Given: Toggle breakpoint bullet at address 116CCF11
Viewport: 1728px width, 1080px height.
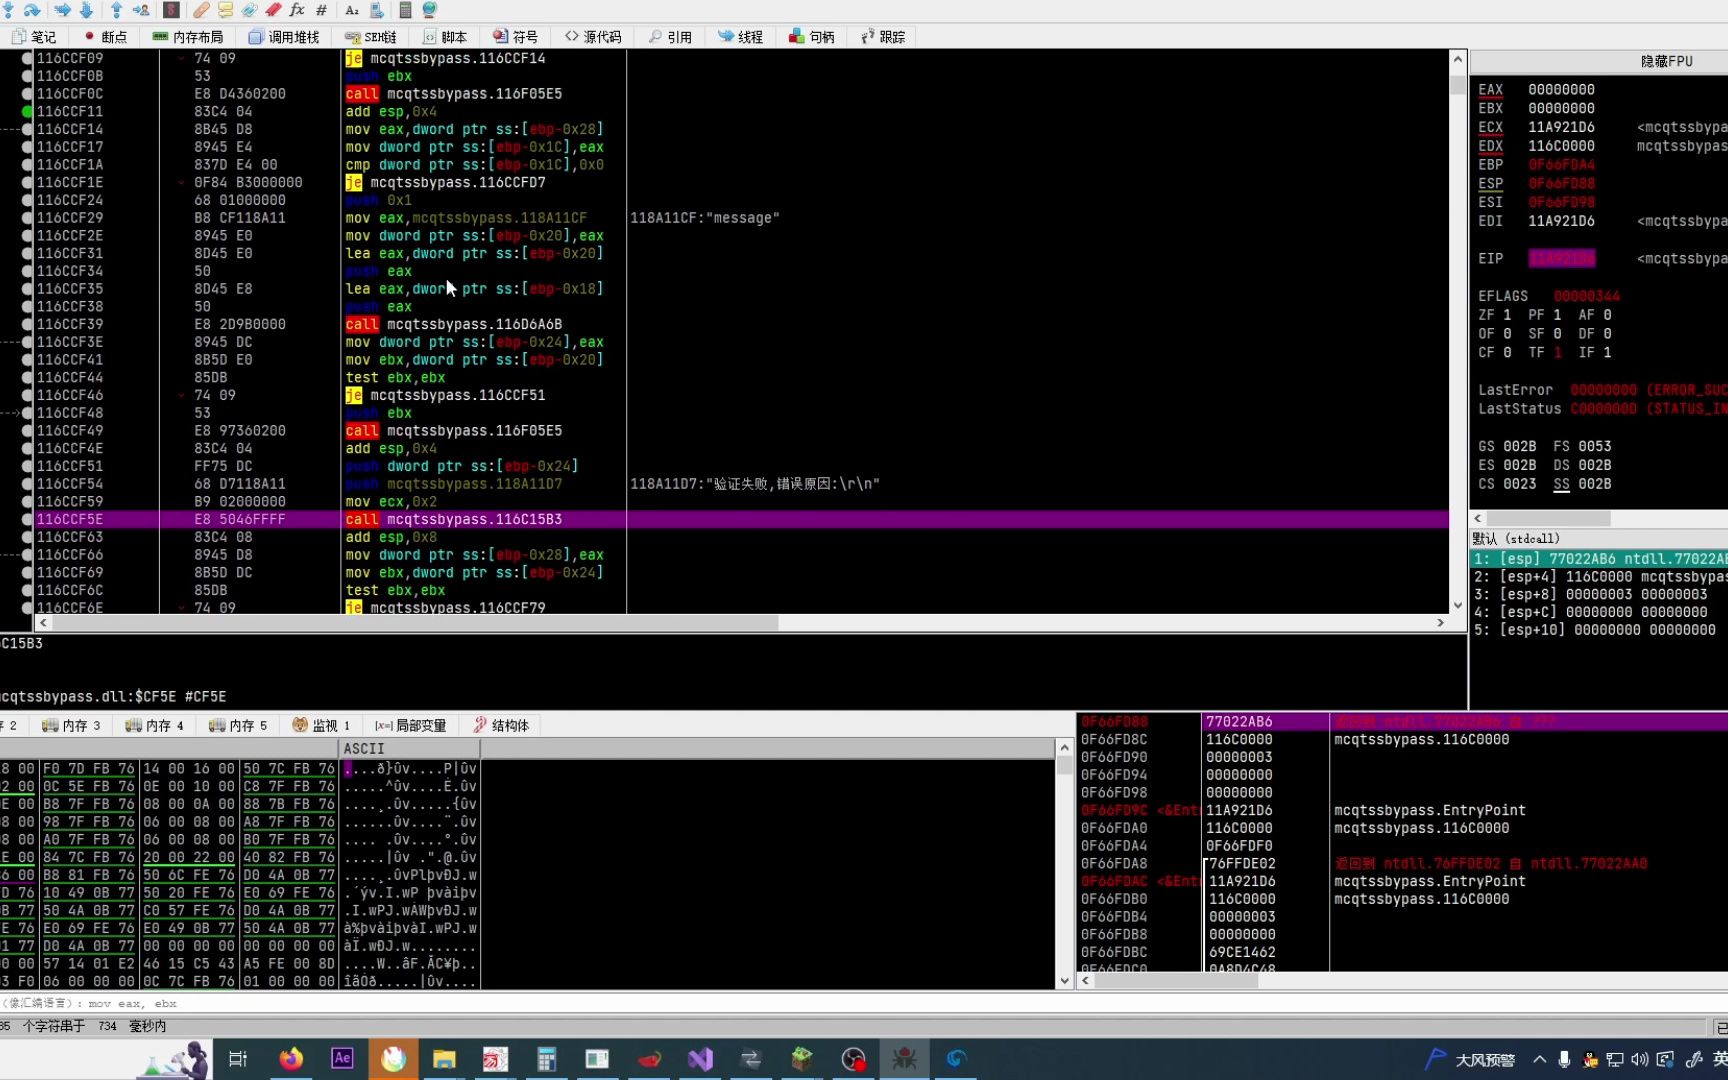Looking at the screenshot, I should point(27,111).
